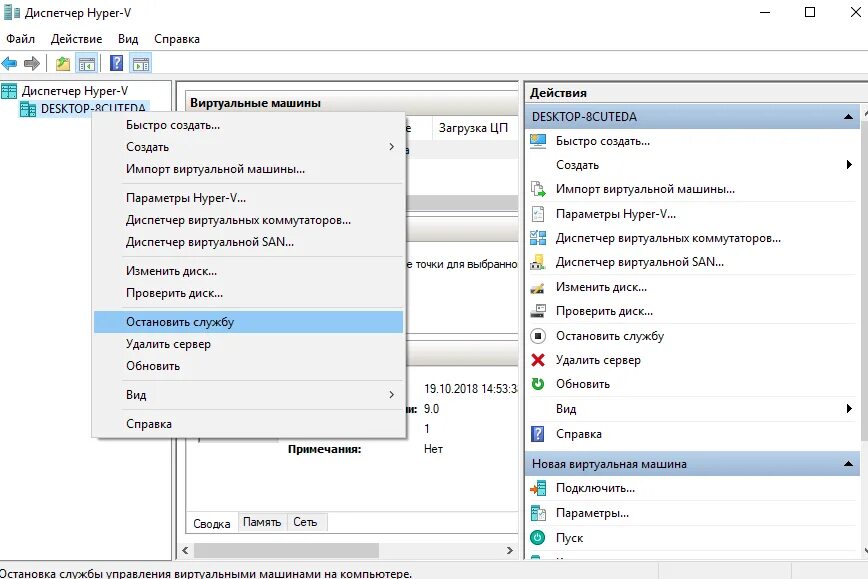Choose Обновить in the context menu
This screenshot has height=579, width=868.
pyautogui.click(x=249, y=366)
